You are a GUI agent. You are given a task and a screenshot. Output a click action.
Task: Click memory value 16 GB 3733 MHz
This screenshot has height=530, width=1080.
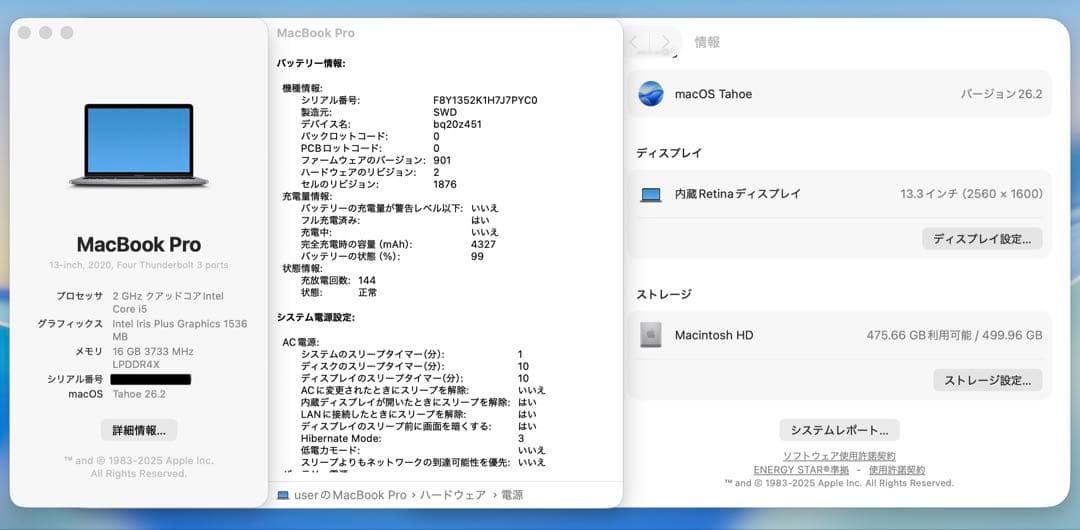click(x=153, y=351)
